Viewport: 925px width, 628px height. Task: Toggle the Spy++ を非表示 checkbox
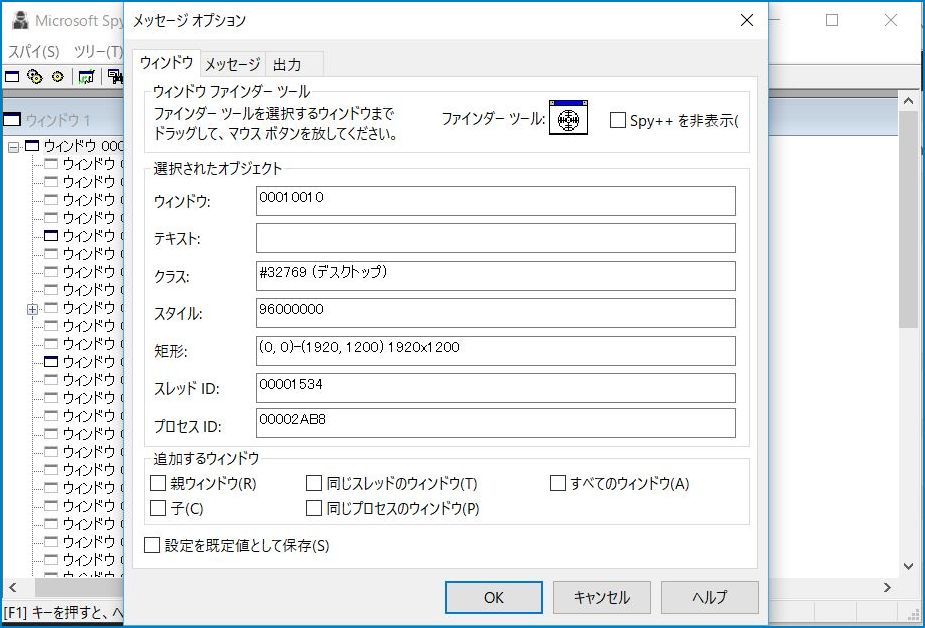point(617,120)
